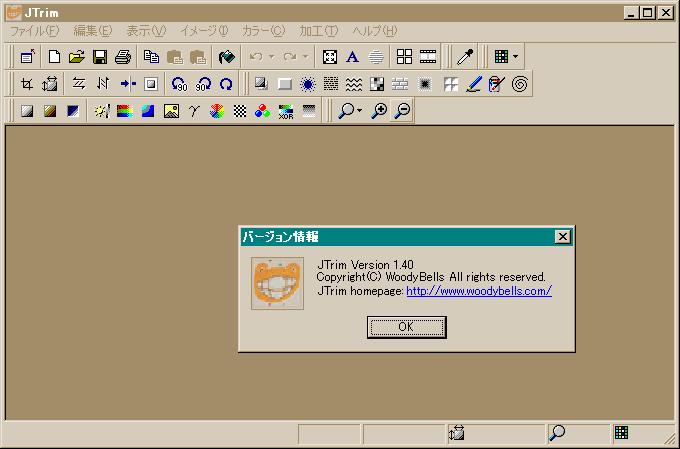Screen dimensions: 680x449
Task: Click the rainbow color bars icon
Action: pyautogui.click(x=125, y=111)
